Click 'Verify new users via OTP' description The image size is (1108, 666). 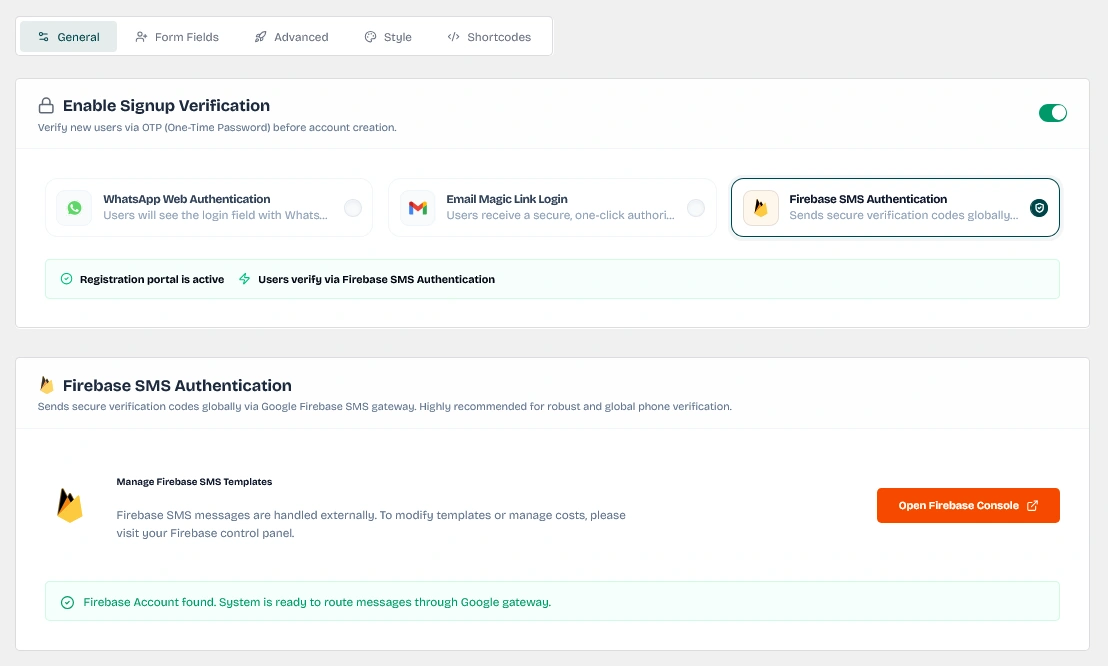[217, 127]
